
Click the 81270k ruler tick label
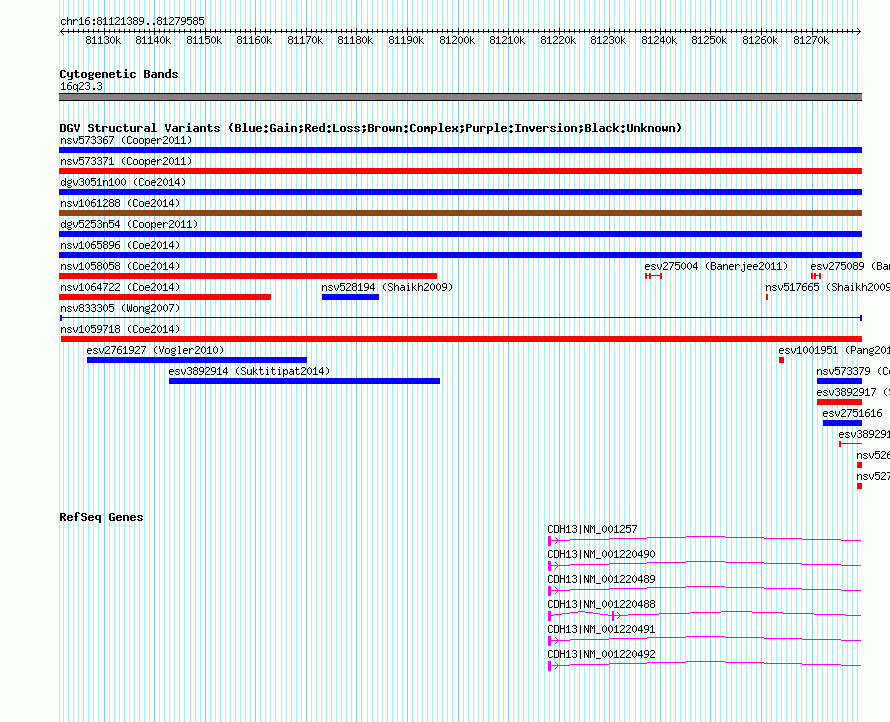click(x=811, y=40)
